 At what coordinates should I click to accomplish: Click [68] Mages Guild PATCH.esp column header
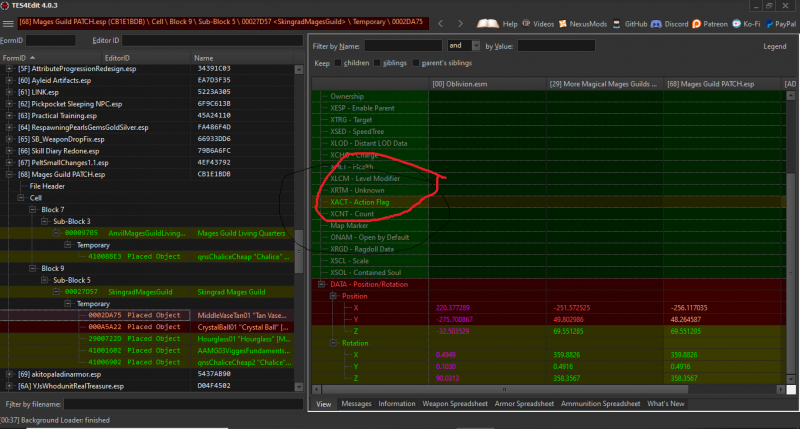coord(722,84)
